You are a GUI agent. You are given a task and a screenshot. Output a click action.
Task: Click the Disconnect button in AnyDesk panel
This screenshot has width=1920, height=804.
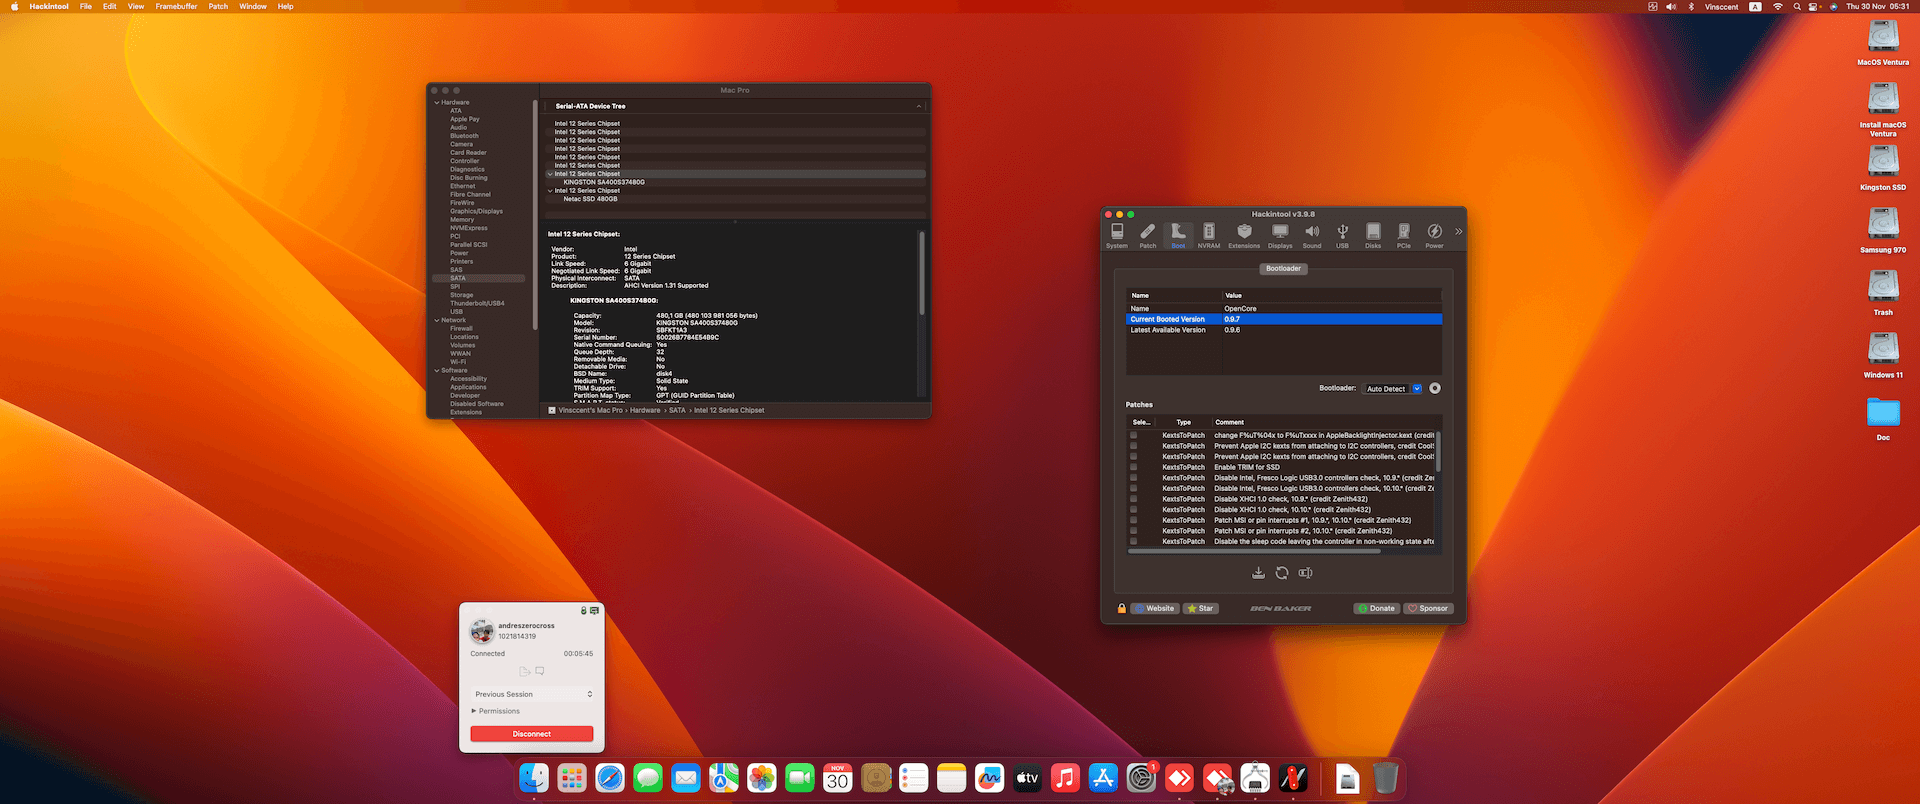tap(532, 734)
